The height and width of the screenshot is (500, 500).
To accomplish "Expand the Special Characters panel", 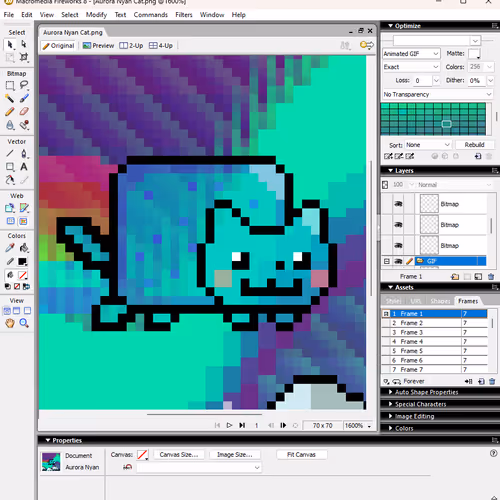I will click(391, 404).
